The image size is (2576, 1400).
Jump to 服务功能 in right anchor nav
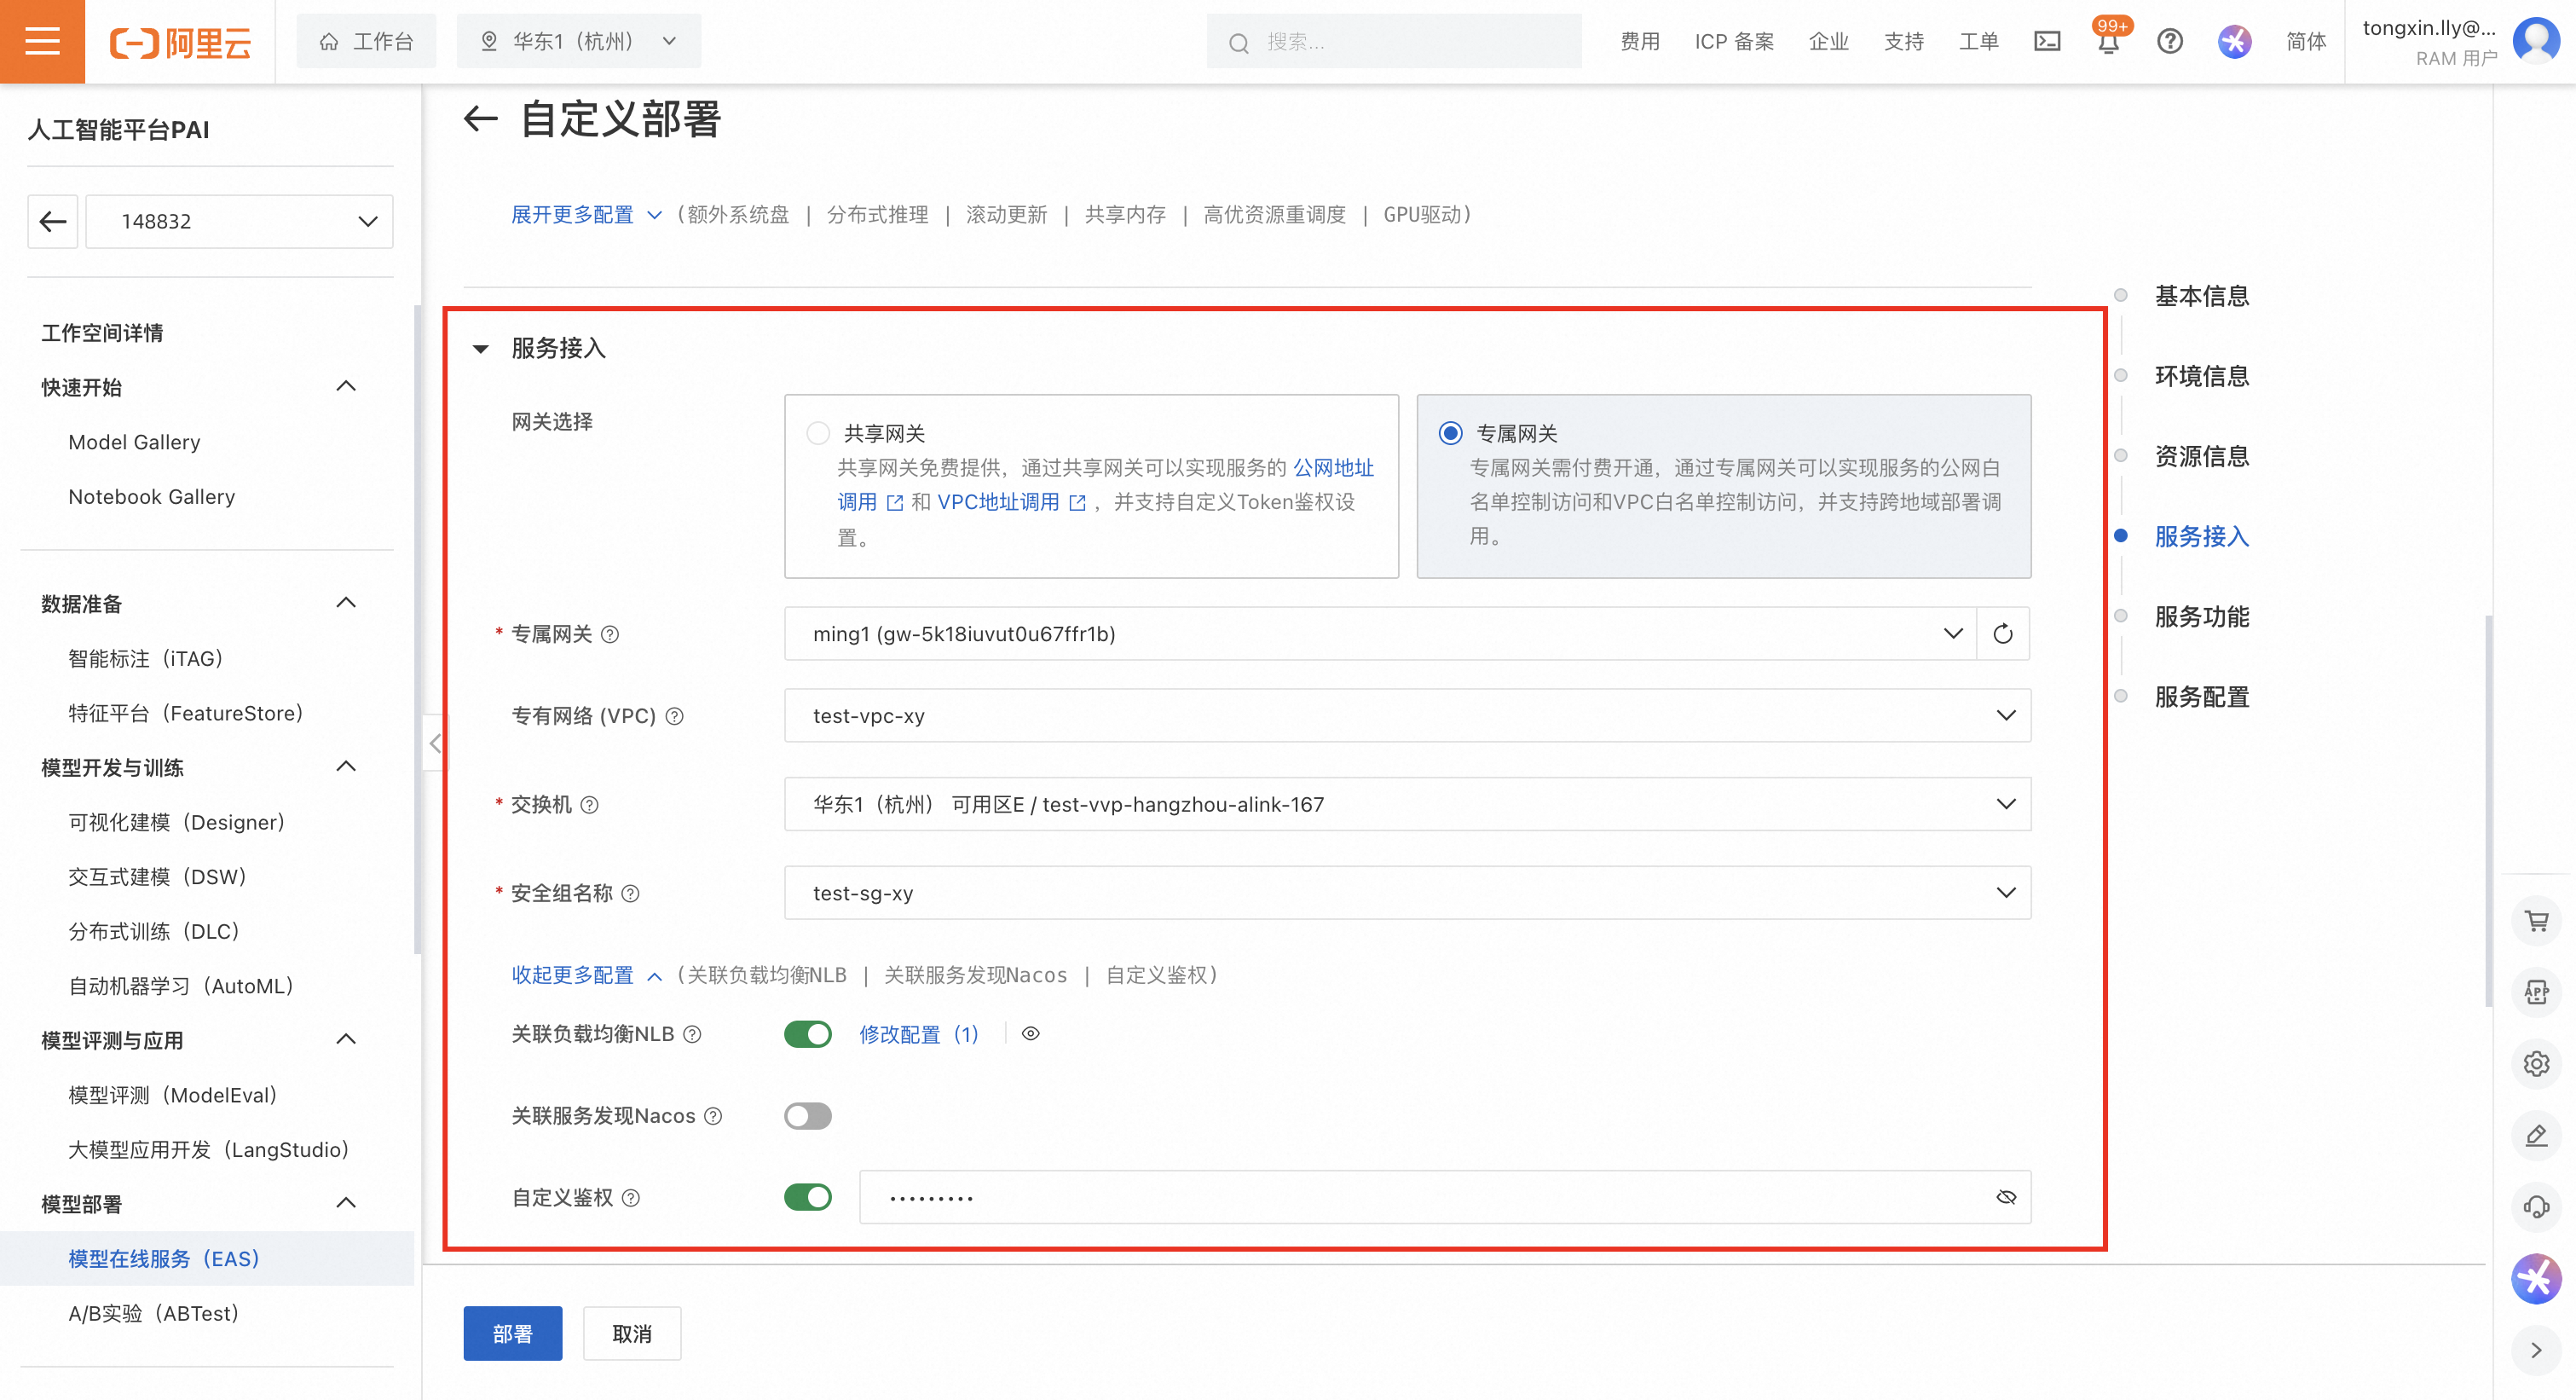[2201, 617]
